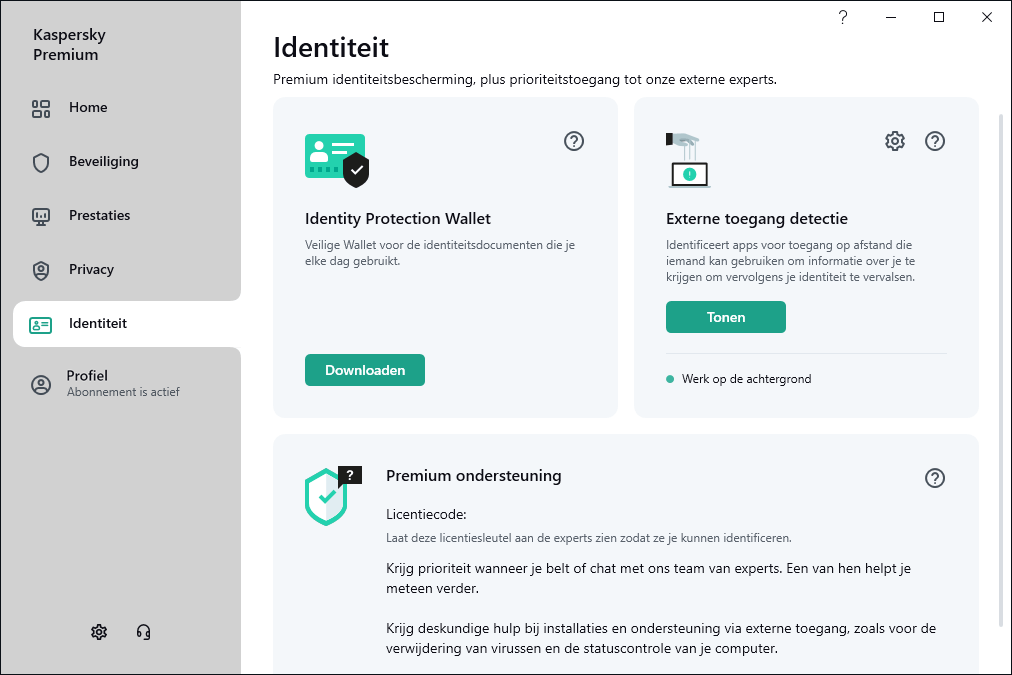1012x675 pixels.
Task: Open settings gear for Externe toegang detectie
Action: pyautogui.click(x=895, y=141)
